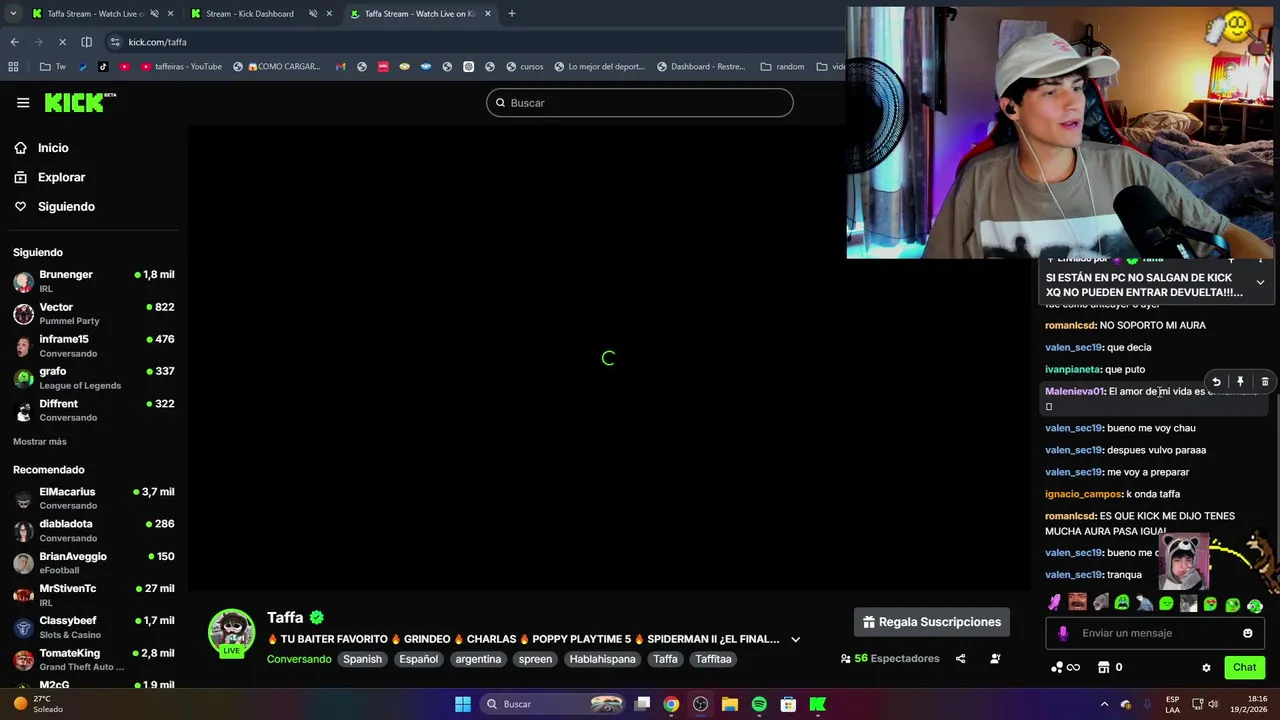Open the chat shop icon

pos(1104,667)
